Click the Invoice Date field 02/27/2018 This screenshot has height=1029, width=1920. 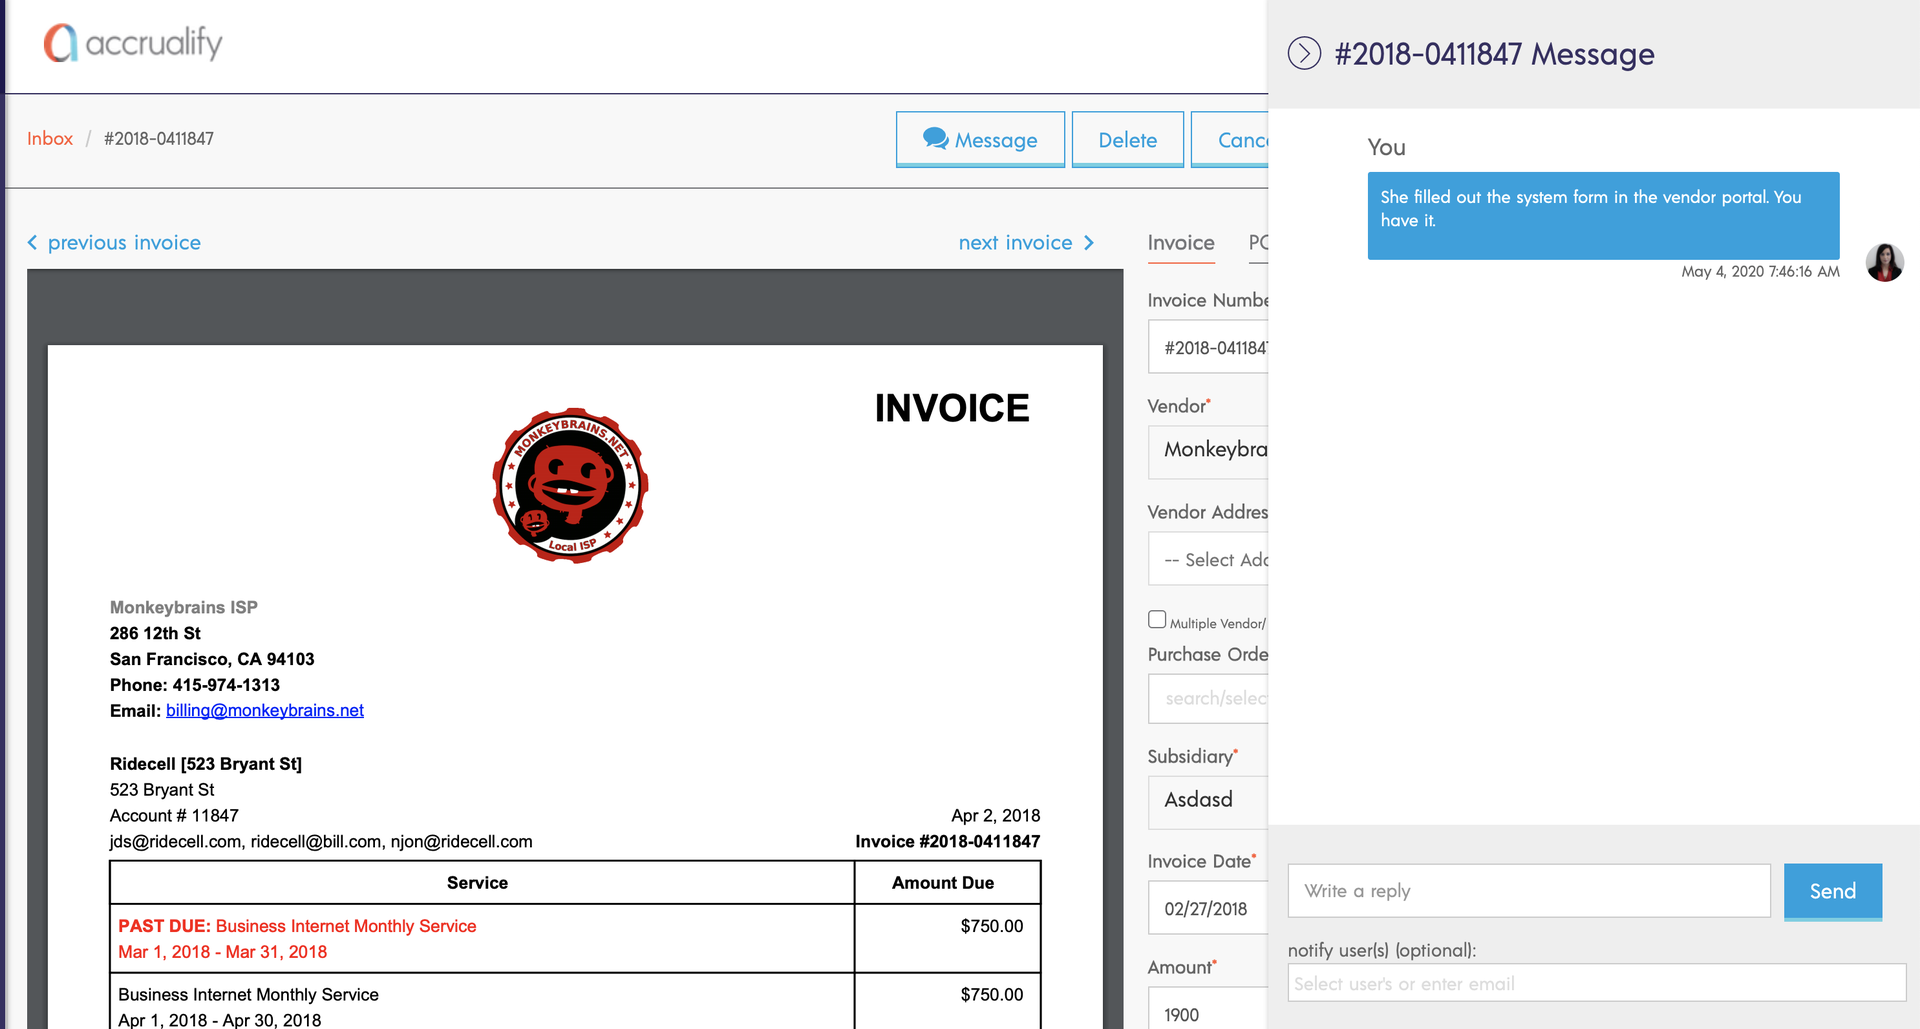[x=1208, y=908]
